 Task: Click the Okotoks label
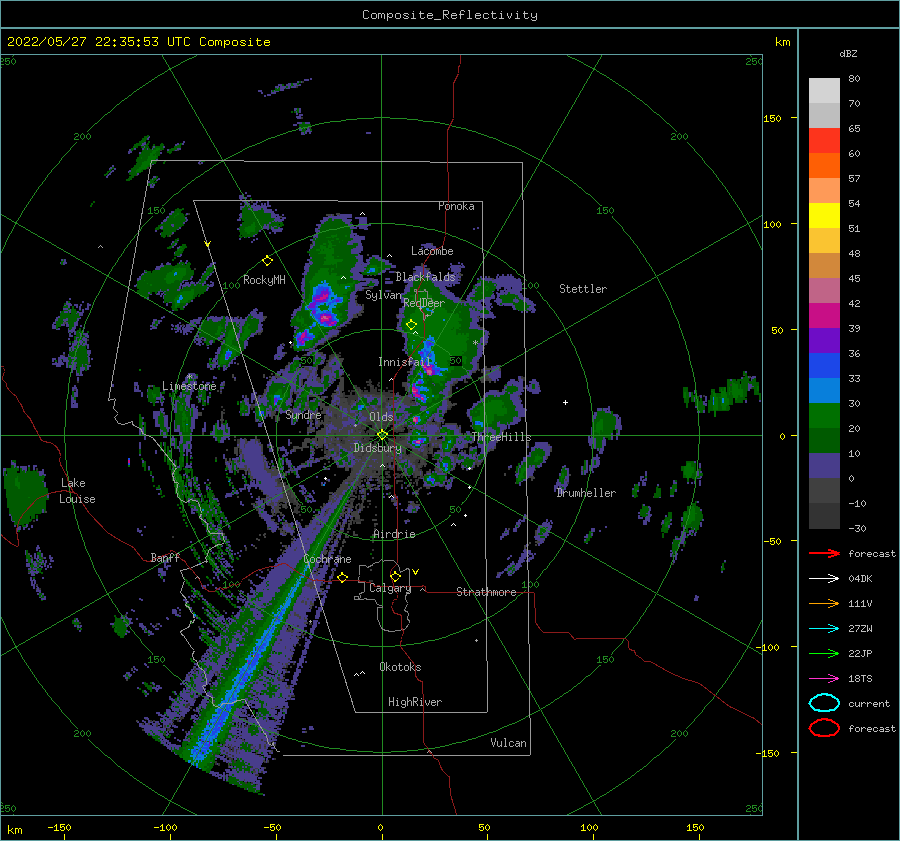pyautogui.click(x=400, y=667)
